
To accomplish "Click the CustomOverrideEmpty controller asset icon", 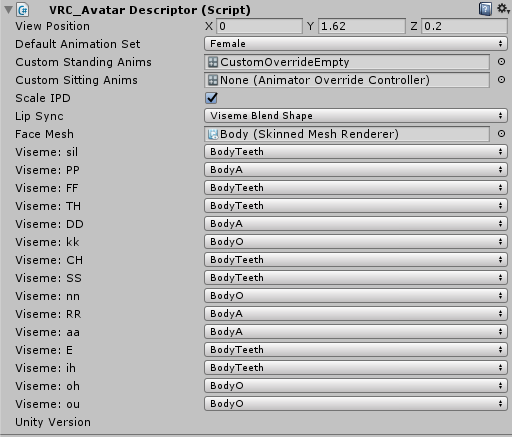I will click(x=213, y=62).
